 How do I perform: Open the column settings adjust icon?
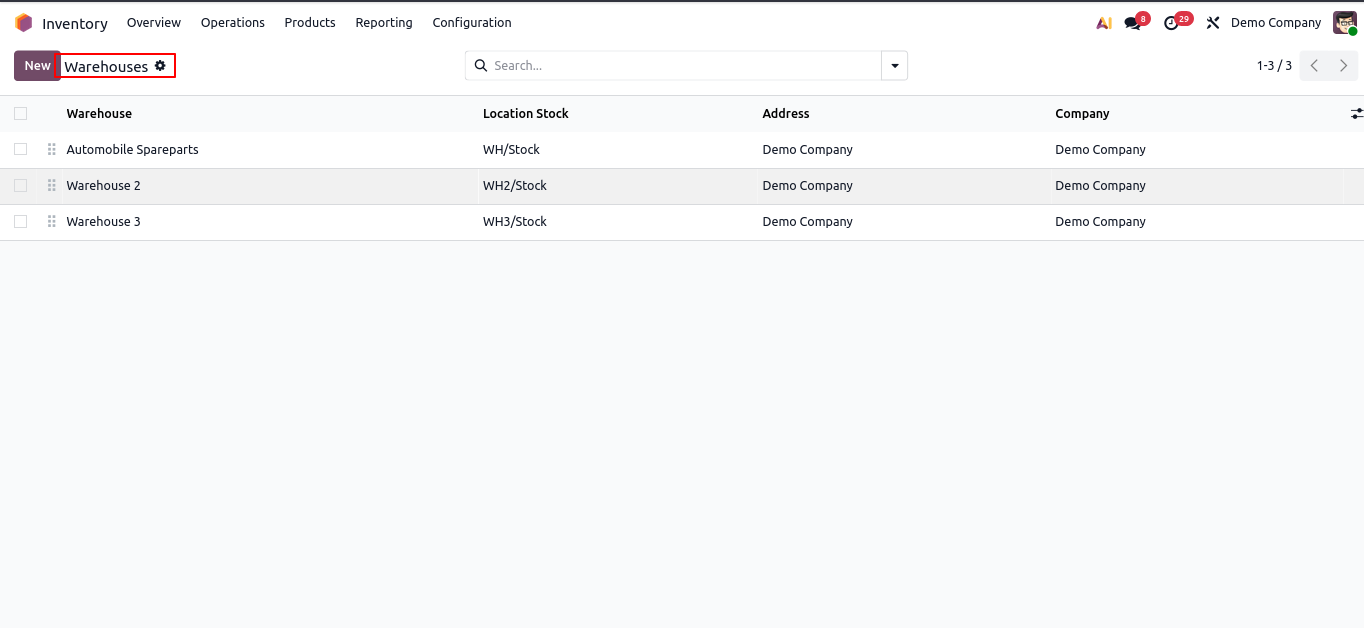click(1356, 114)
